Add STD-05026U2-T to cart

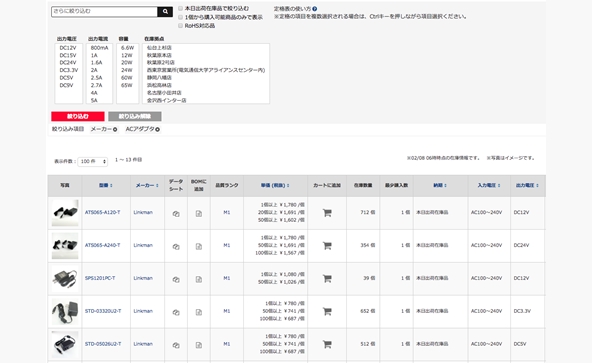point(327,344)
